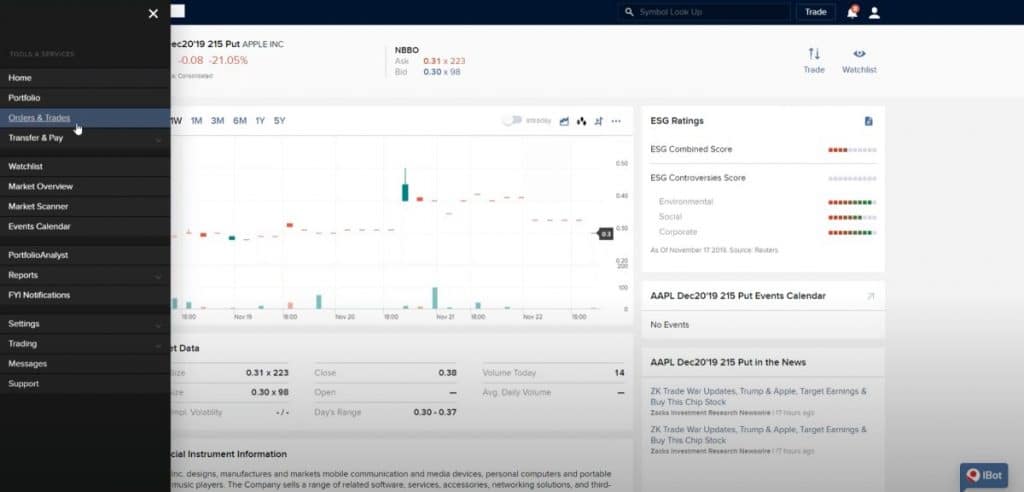This screenshot has height=492, width=1024.
Task: Select the 1M chart range
Action: [197, 121]
